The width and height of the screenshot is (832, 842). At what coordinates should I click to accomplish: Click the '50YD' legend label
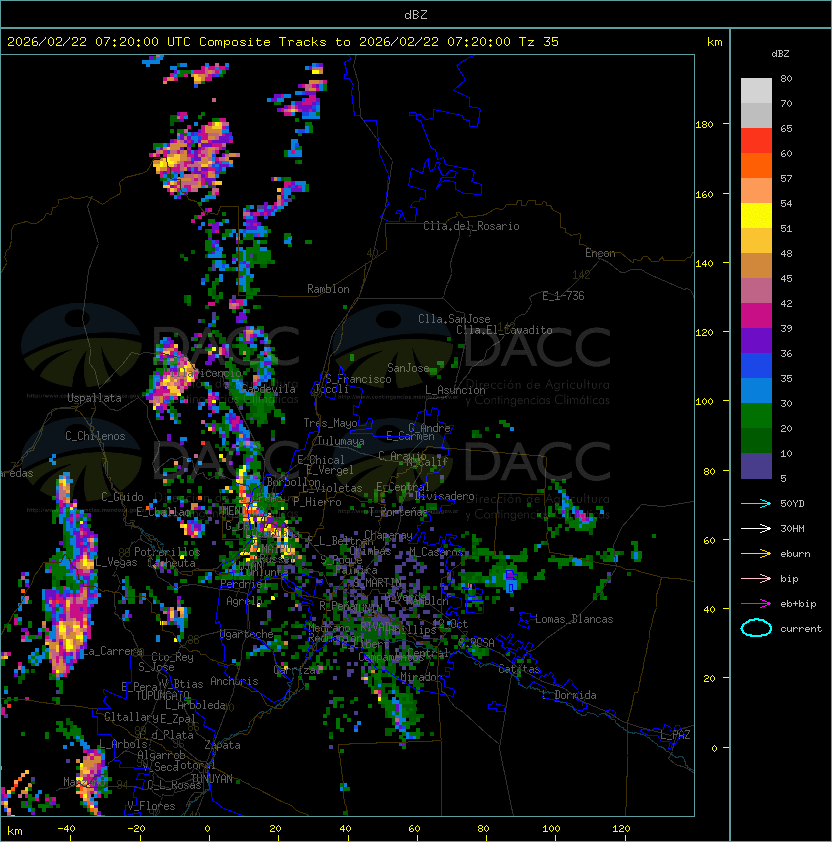792,503
